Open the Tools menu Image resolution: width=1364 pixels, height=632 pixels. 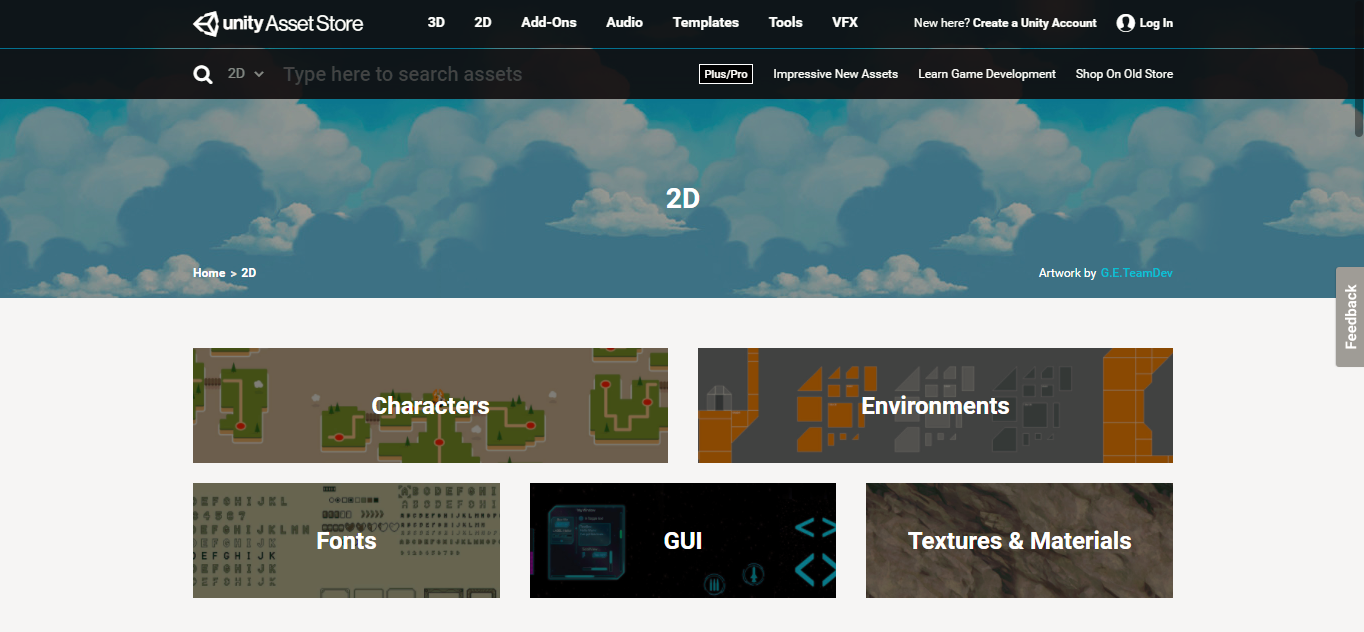point(785,22)
